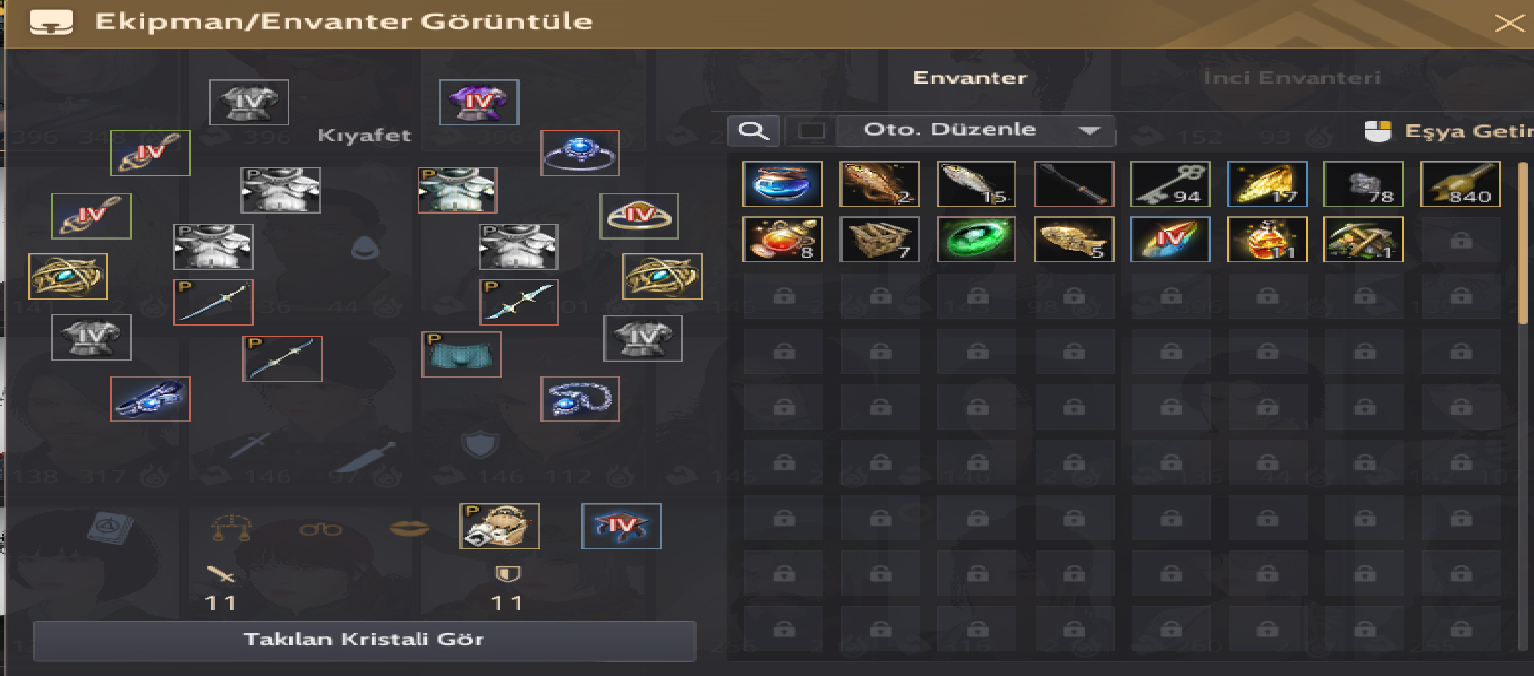Image resolution: width=1534 pixels, height=676 pixels.
Task: Click the lantern bag slot at bottom
Action: [499, 526]
